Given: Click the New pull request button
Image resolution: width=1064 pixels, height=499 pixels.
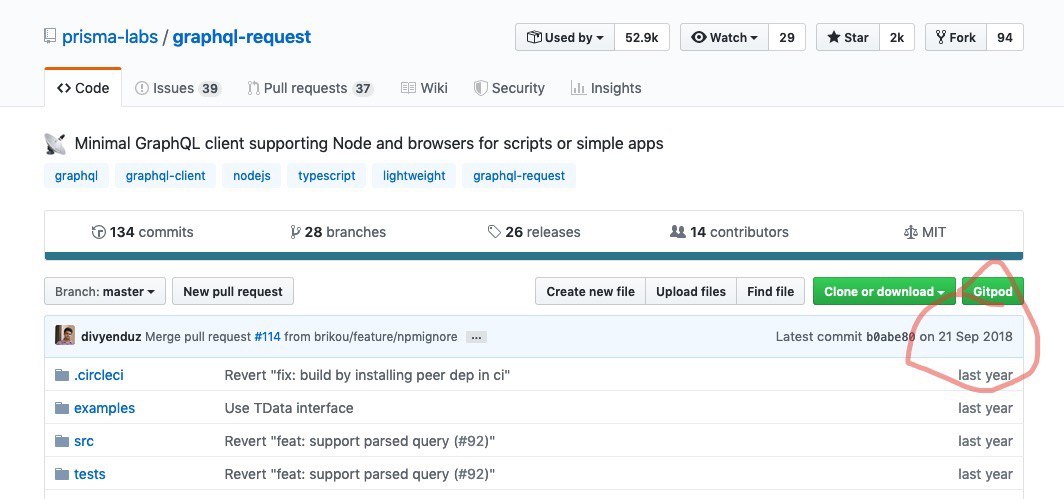Looking at the screenshot, I should coord(233,291).
